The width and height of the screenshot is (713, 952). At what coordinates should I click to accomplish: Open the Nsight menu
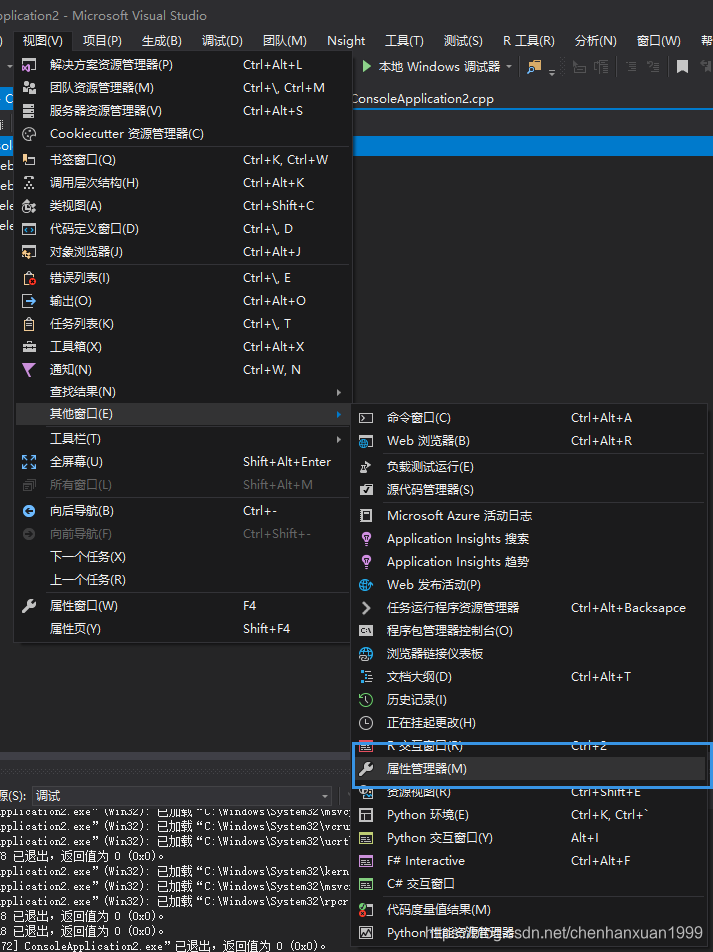click(346, 41)
